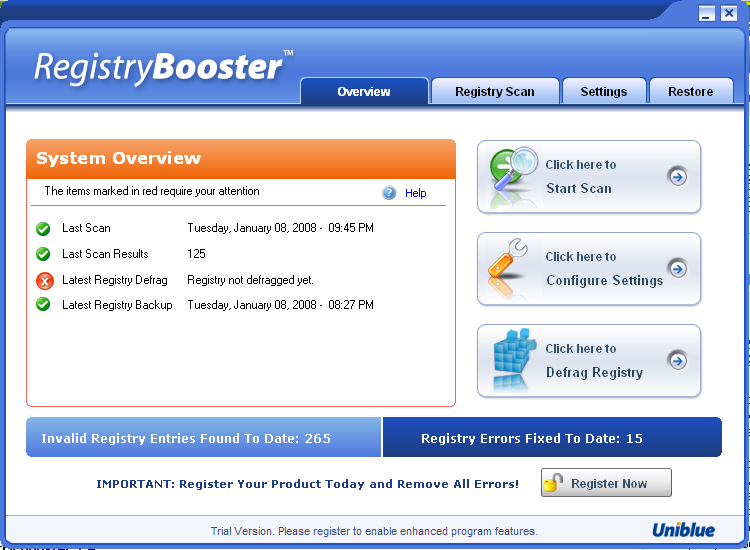Click 'The items marked in red require your attention'
This screenshot has width=750, height=550.
tap(152, 191)
